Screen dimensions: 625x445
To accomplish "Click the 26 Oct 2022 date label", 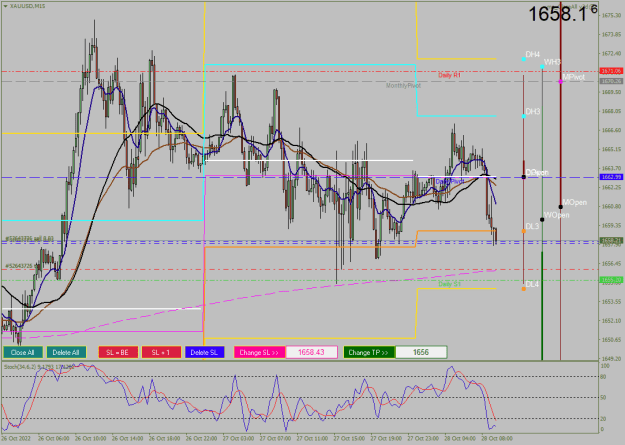I will click(x=16, y=439).
